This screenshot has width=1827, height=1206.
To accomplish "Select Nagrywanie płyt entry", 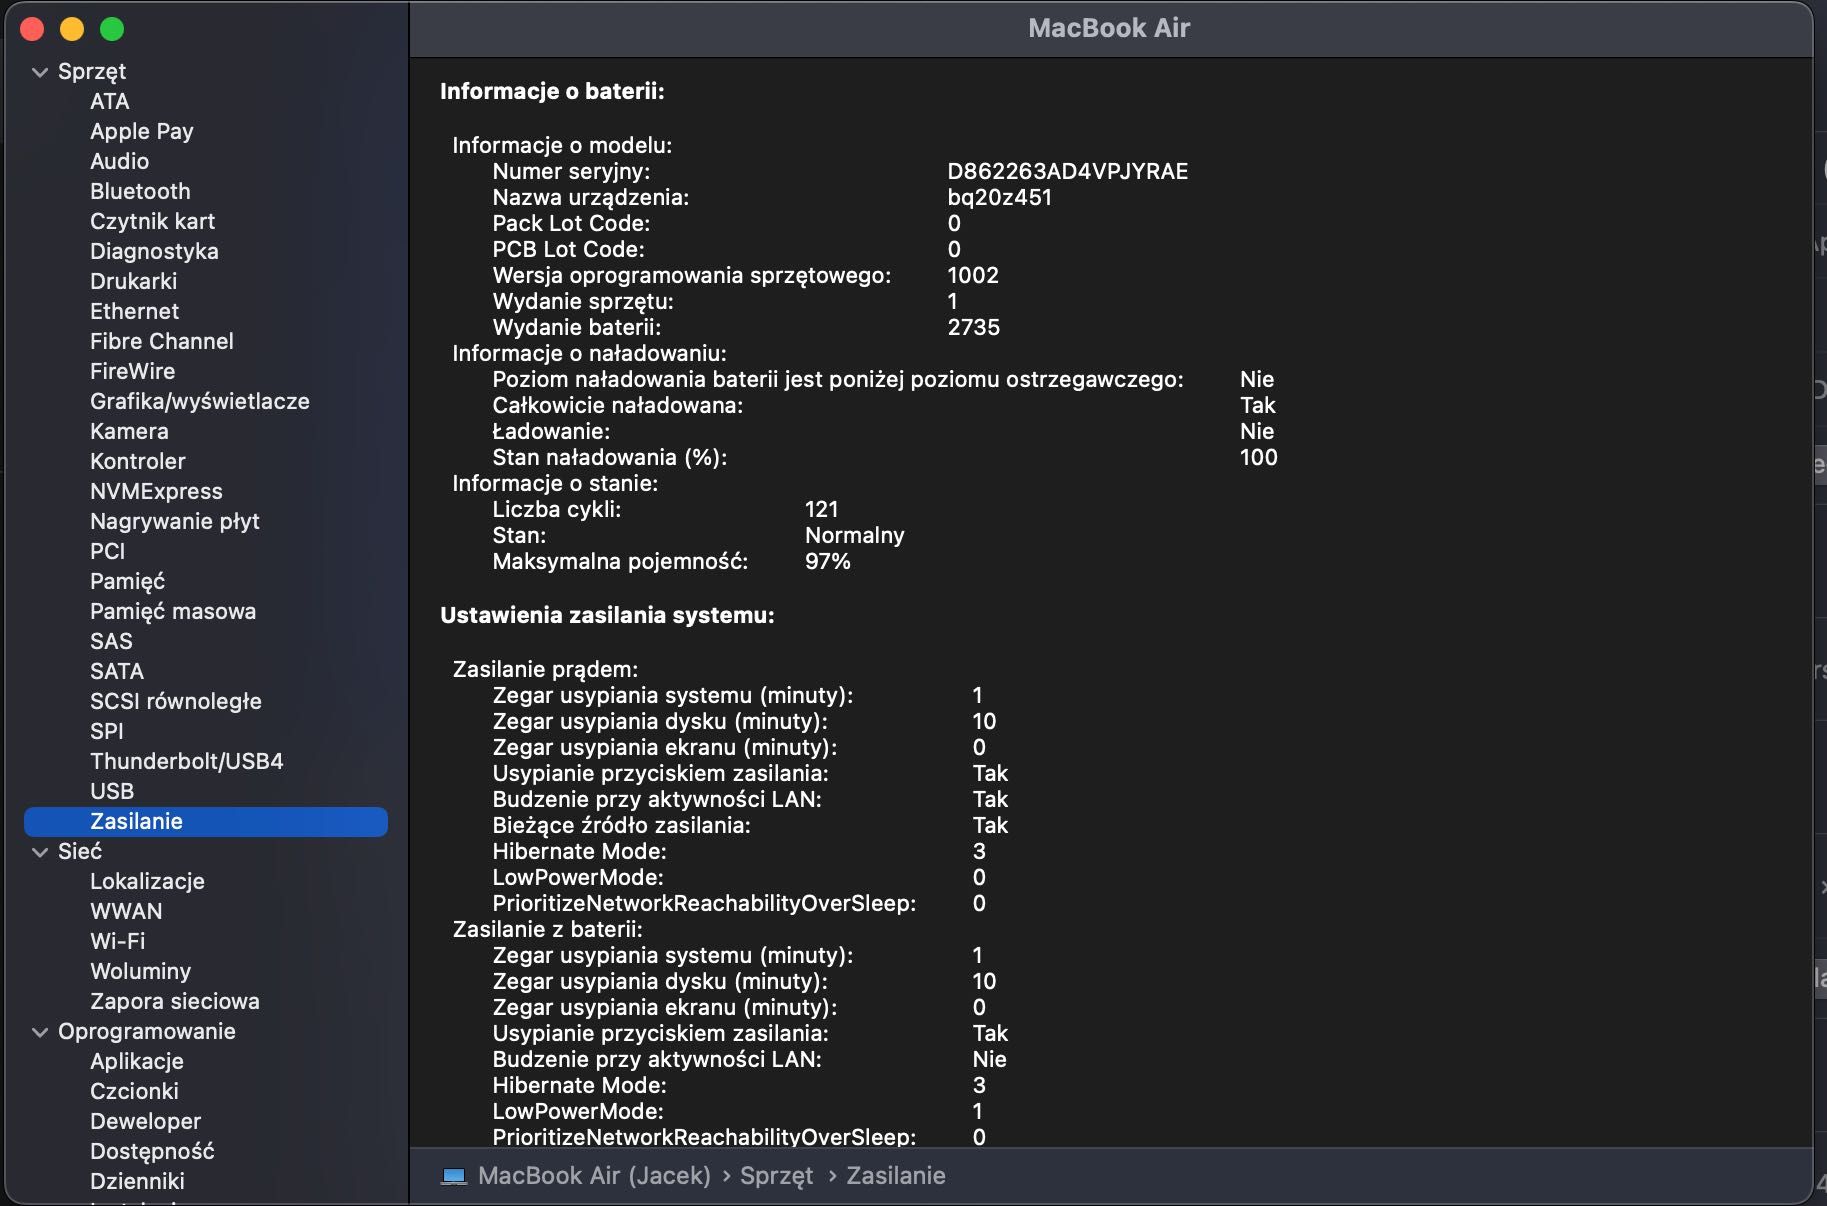I will (x=174, y=521).
